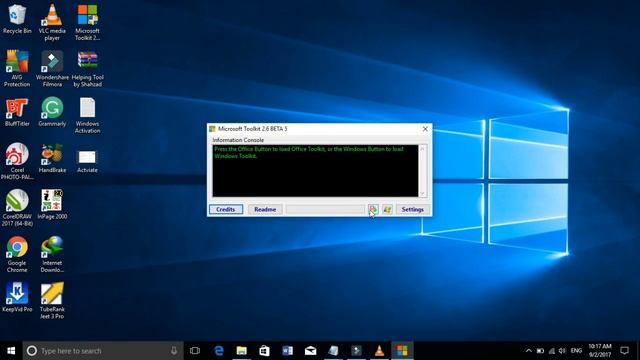Open the clock showing 10:17 AM

point(600,351)
